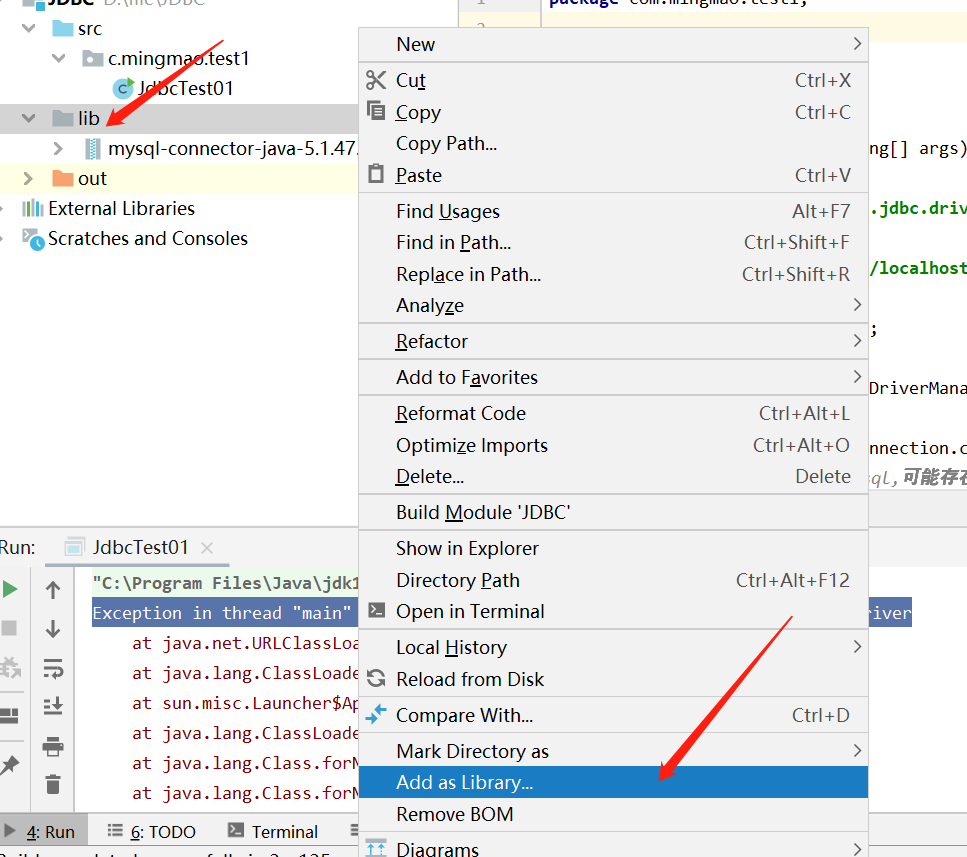Collapse the c.mingmao.test1 package chevron
Image resolution: width=967 pixels, height=857 pixels.
[59, 59]
